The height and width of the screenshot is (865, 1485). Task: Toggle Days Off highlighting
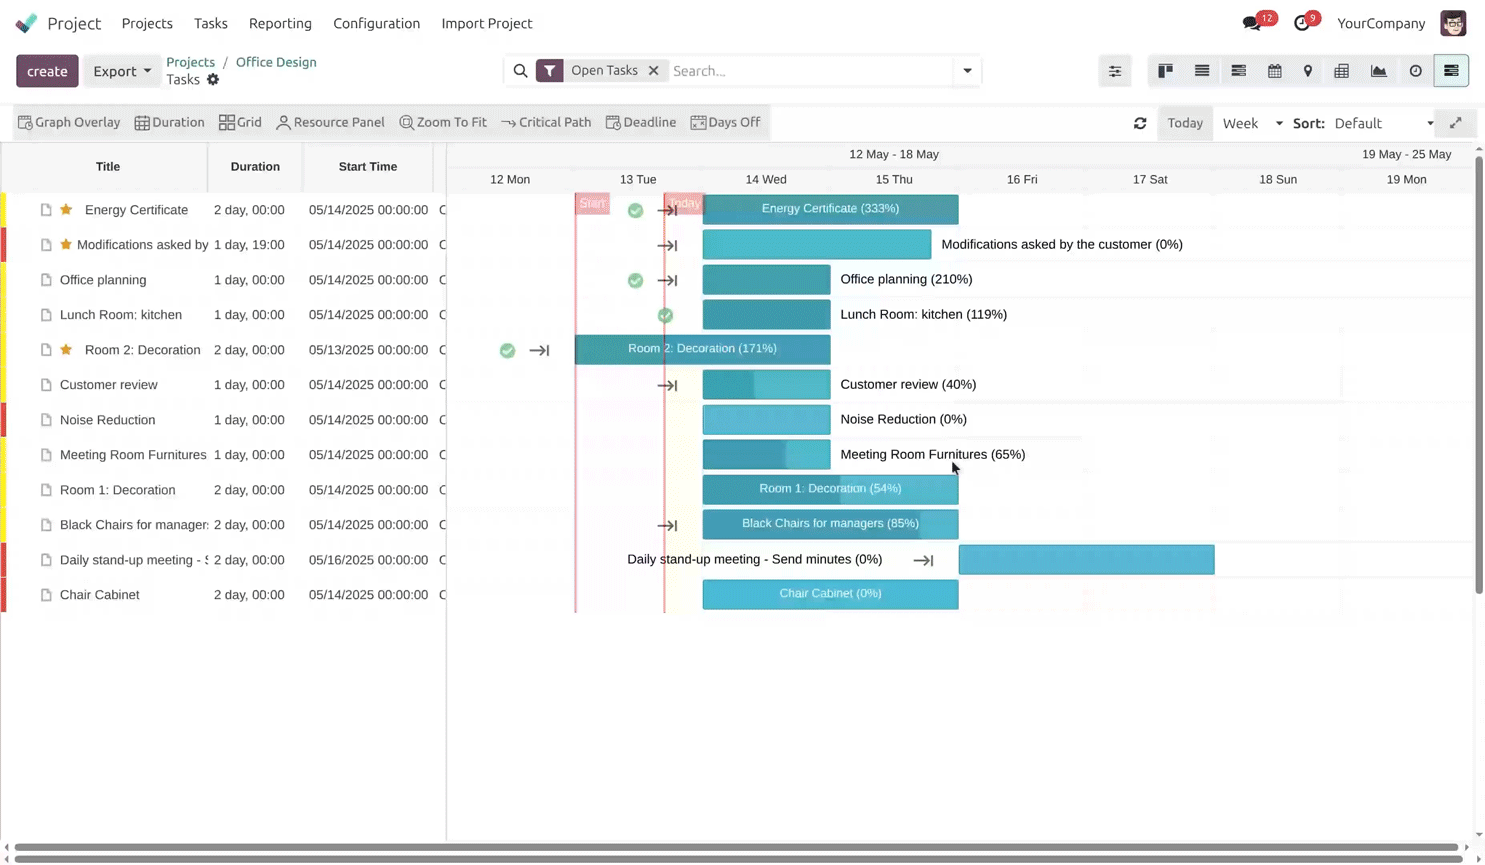pos(725,122)
